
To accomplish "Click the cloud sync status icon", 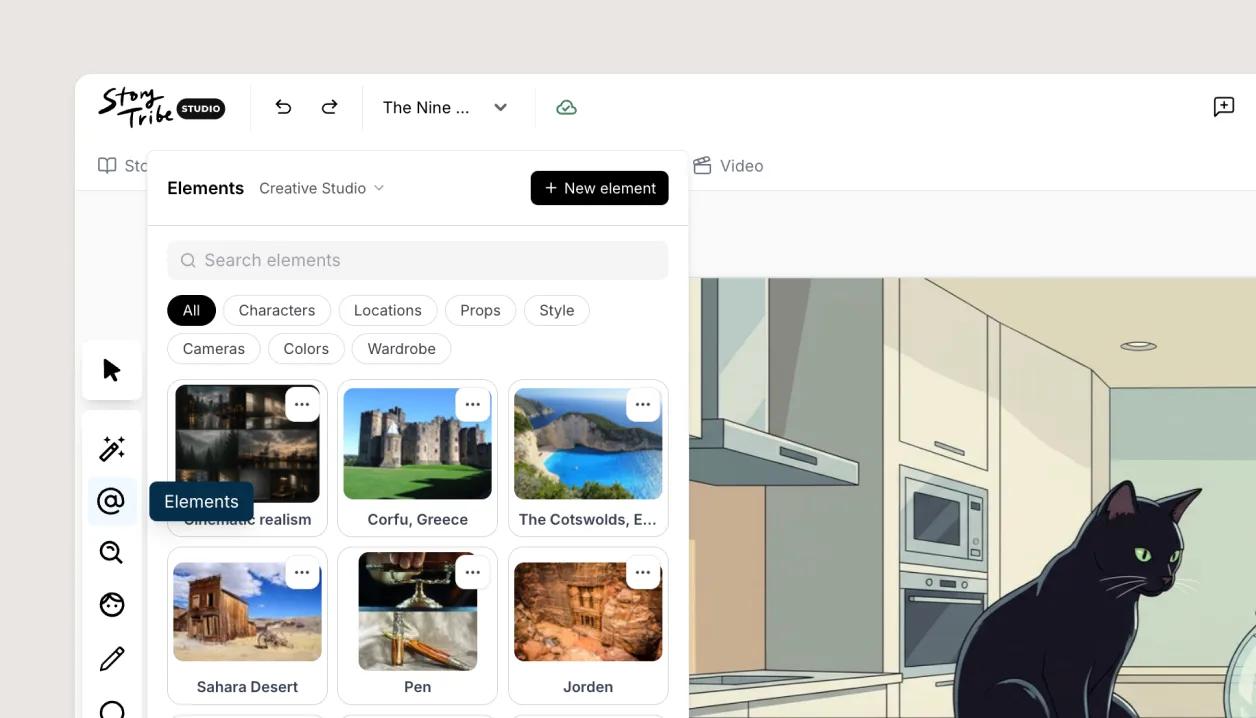I will pyautogui.click(x=566, y=107).
